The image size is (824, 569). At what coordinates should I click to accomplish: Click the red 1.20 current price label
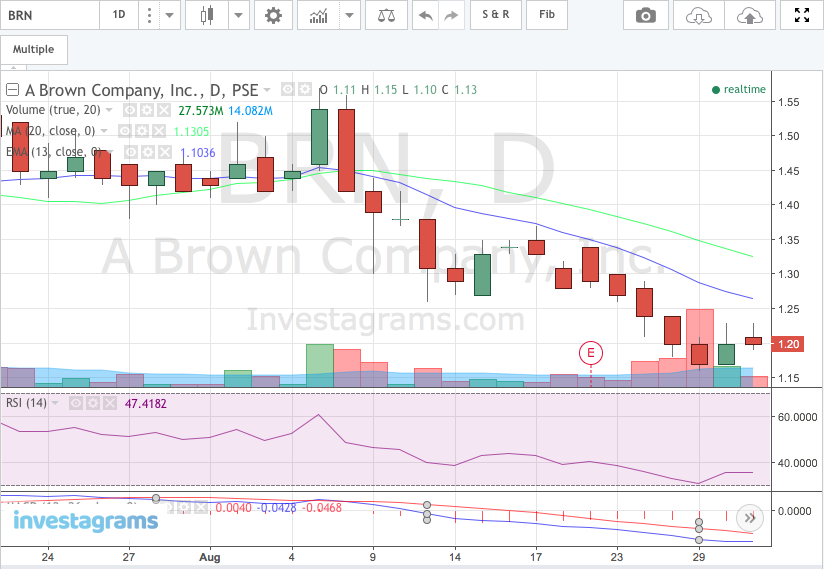click(788, 344)
